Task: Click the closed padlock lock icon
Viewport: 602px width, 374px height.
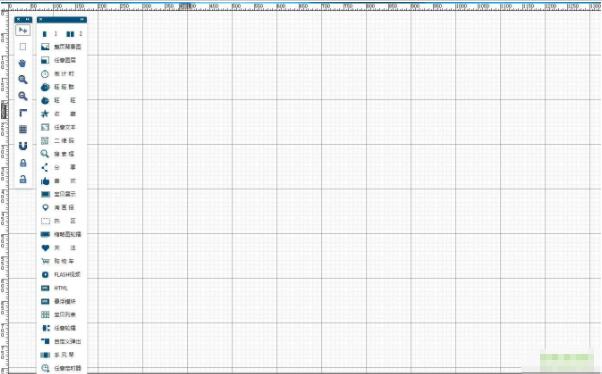Action: (23, 163)
